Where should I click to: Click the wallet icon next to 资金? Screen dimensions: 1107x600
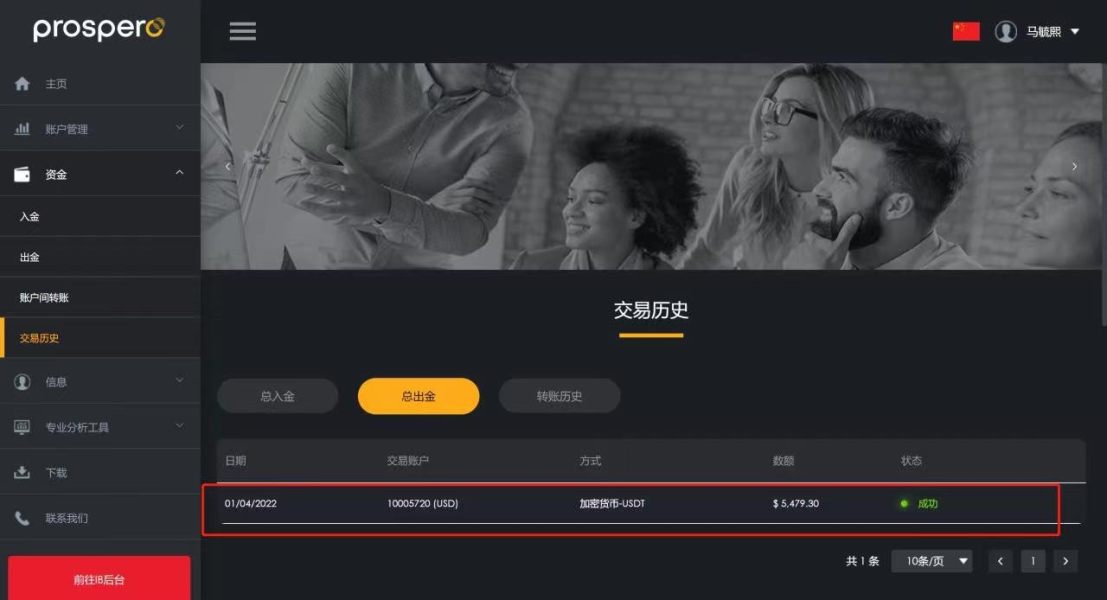pyautogui.click(x=22, y=174)
